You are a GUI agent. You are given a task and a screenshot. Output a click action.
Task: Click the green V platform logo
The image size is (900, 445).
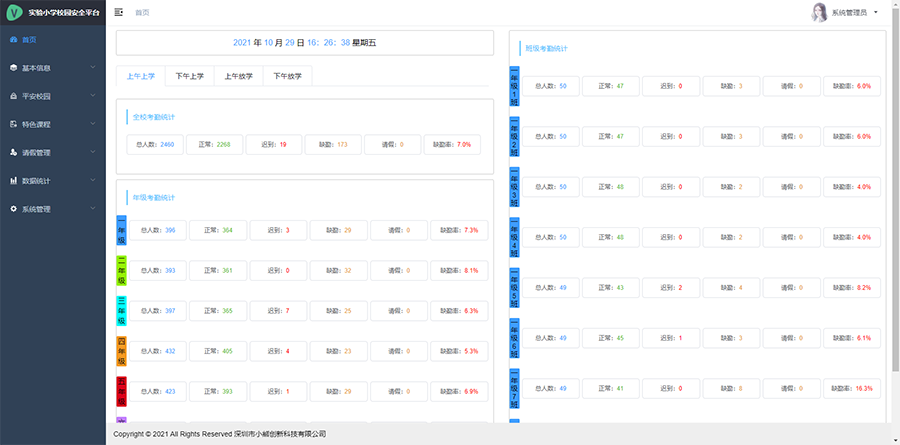[x=14, y=12]
